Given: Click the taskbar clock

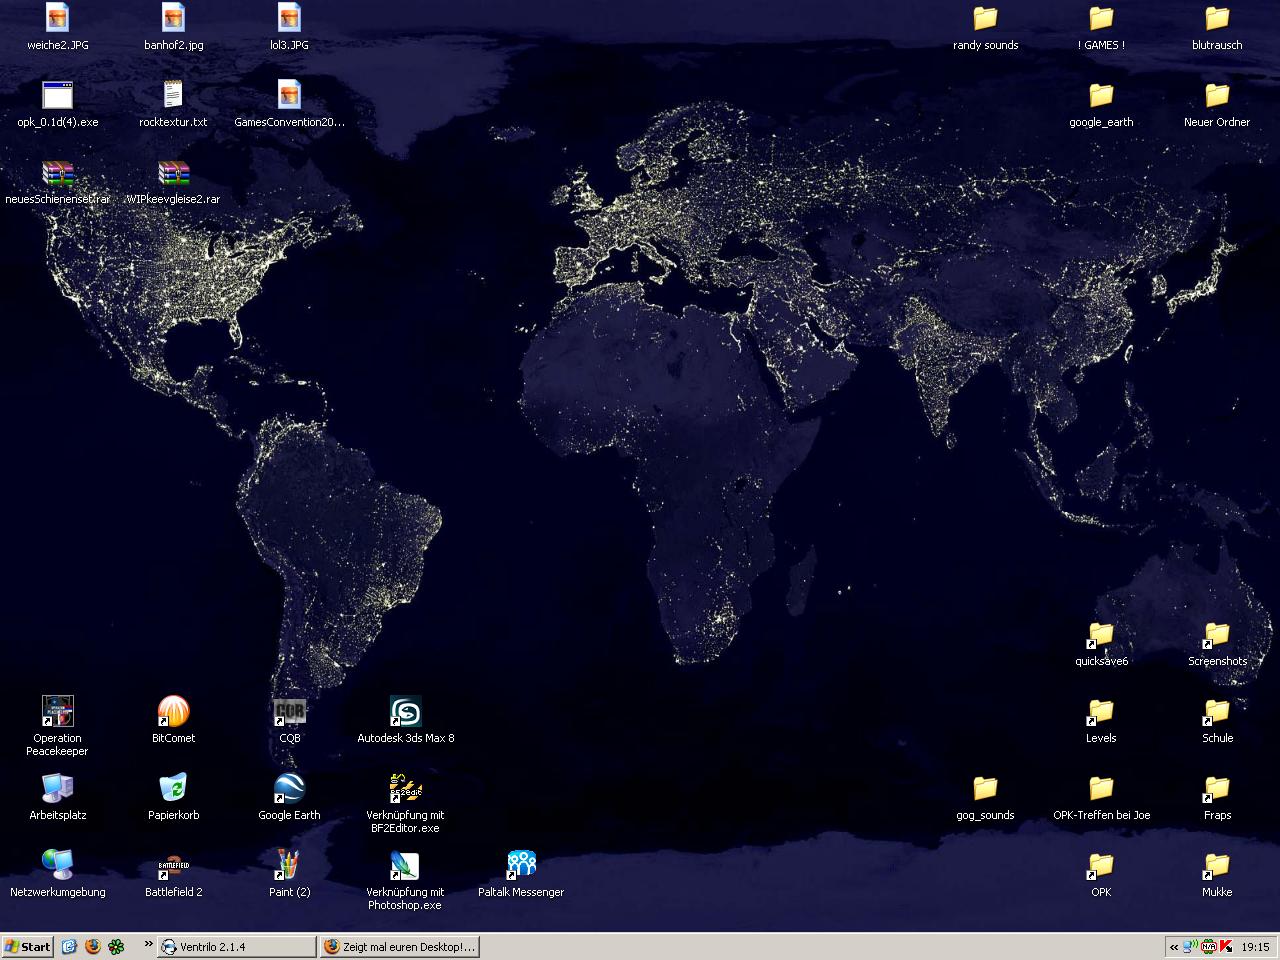Looking at the screenshot, I should [1255, 946].
